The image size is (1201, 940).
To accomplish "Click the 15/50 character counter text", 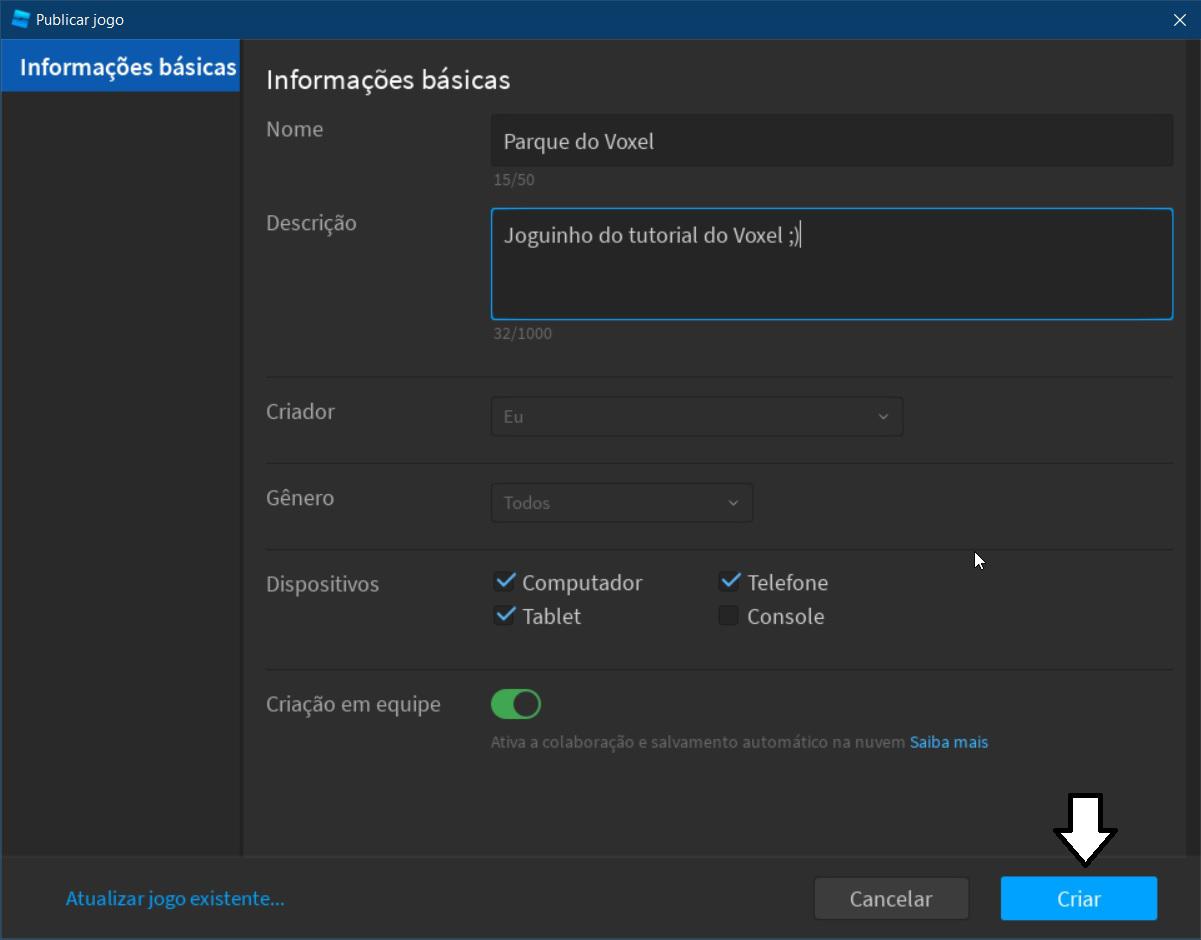I will [514, 180].
